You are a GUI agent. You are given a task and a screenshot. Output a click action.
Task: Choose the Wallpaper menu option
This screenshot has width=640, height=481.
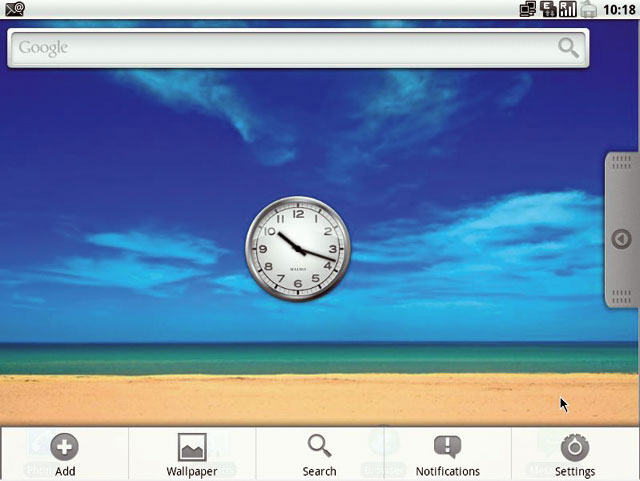point(192,454)
